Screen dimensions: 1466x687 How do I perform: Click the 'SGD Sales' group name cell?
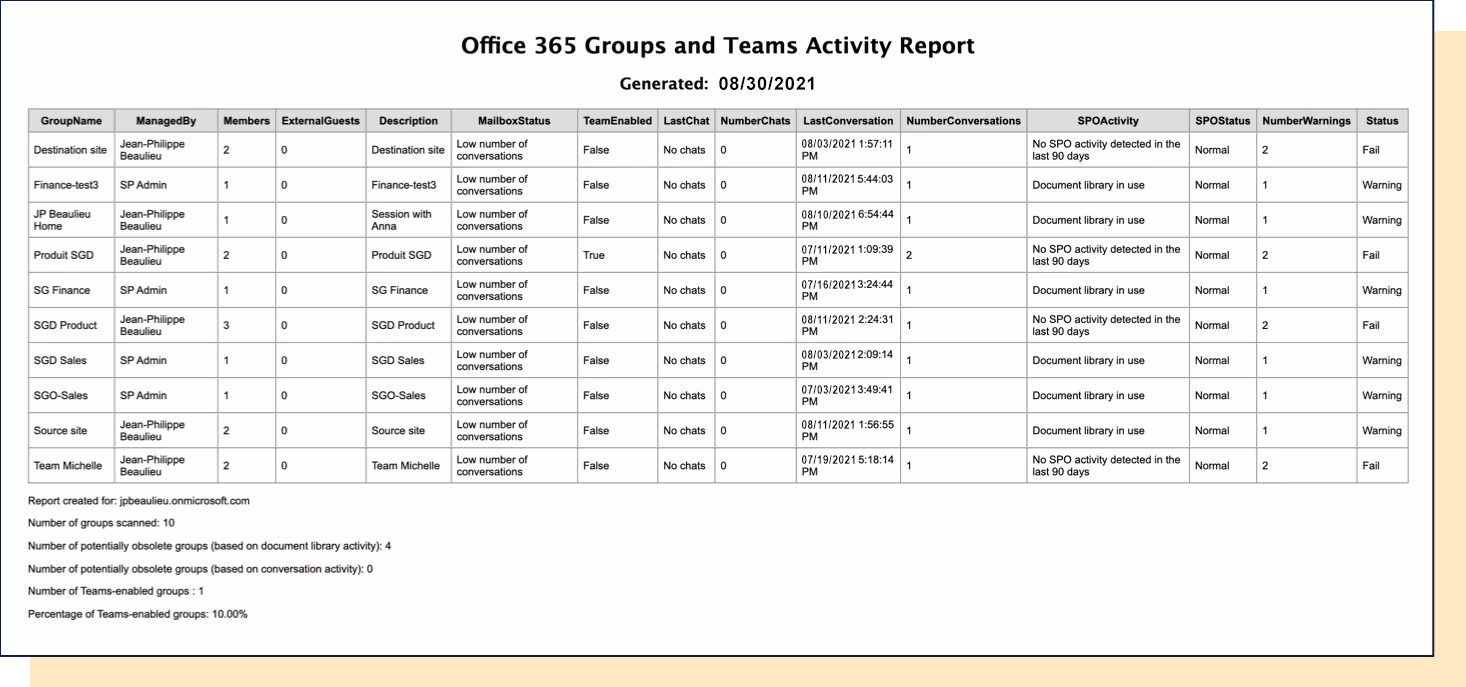(x=71, y=360)
